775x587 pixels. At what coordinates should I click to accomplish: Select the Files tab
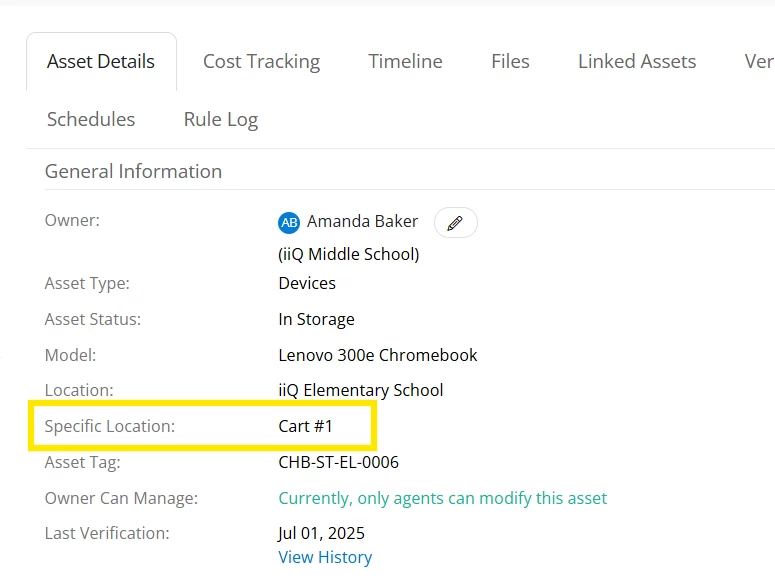[x=510, y=62]
